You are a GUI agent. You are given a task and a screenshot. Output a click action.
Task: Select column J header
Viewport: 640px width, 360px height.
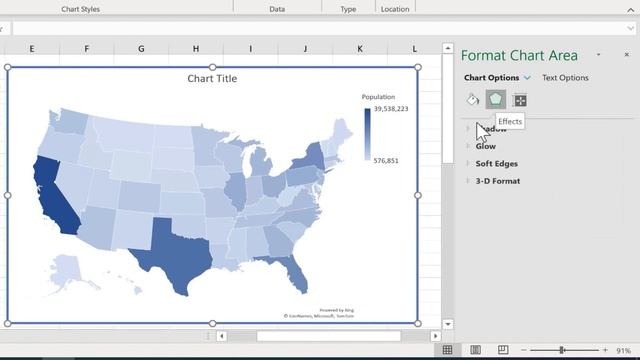[x=305, y=49]
